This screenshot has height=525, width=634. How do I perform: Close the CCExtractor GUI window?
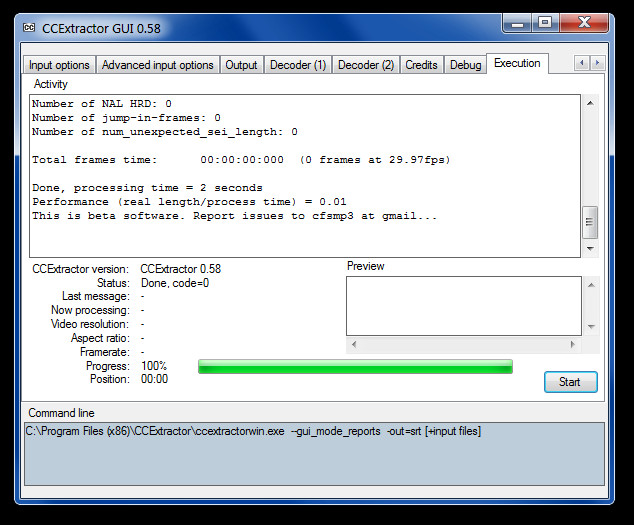tap(584, 23)
